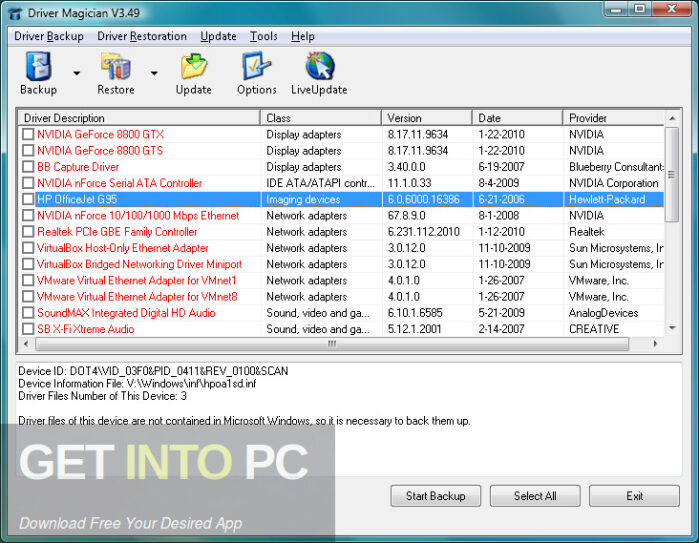Click the vertical scrollbar down arrow

tap(672, 329)
